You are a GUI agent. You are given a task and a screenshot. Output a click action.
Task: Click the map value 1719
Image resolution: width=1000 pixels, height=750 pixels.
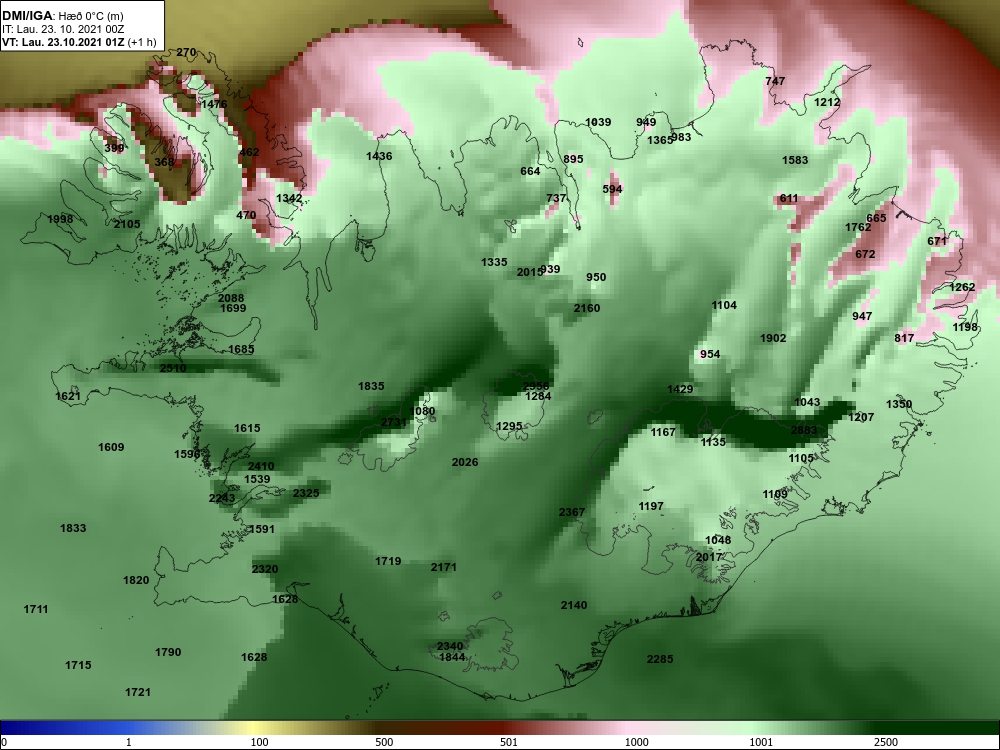[388, 561]
